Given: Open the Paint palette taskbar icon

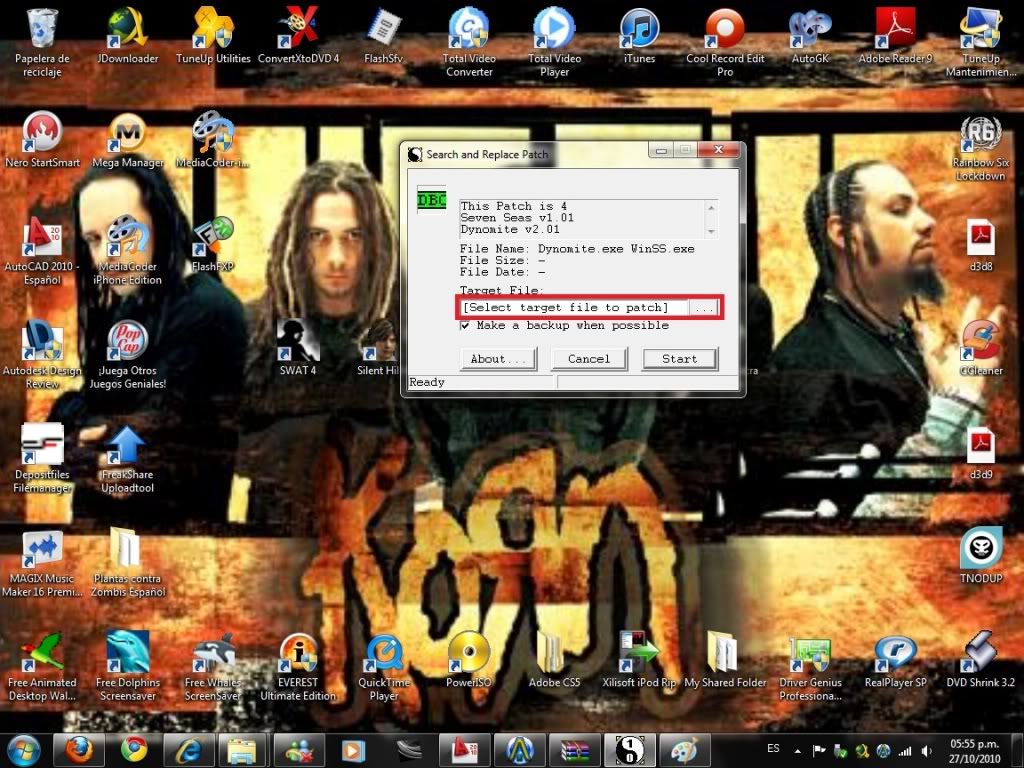Looking at the screenshot, I should tap(684, 750).
